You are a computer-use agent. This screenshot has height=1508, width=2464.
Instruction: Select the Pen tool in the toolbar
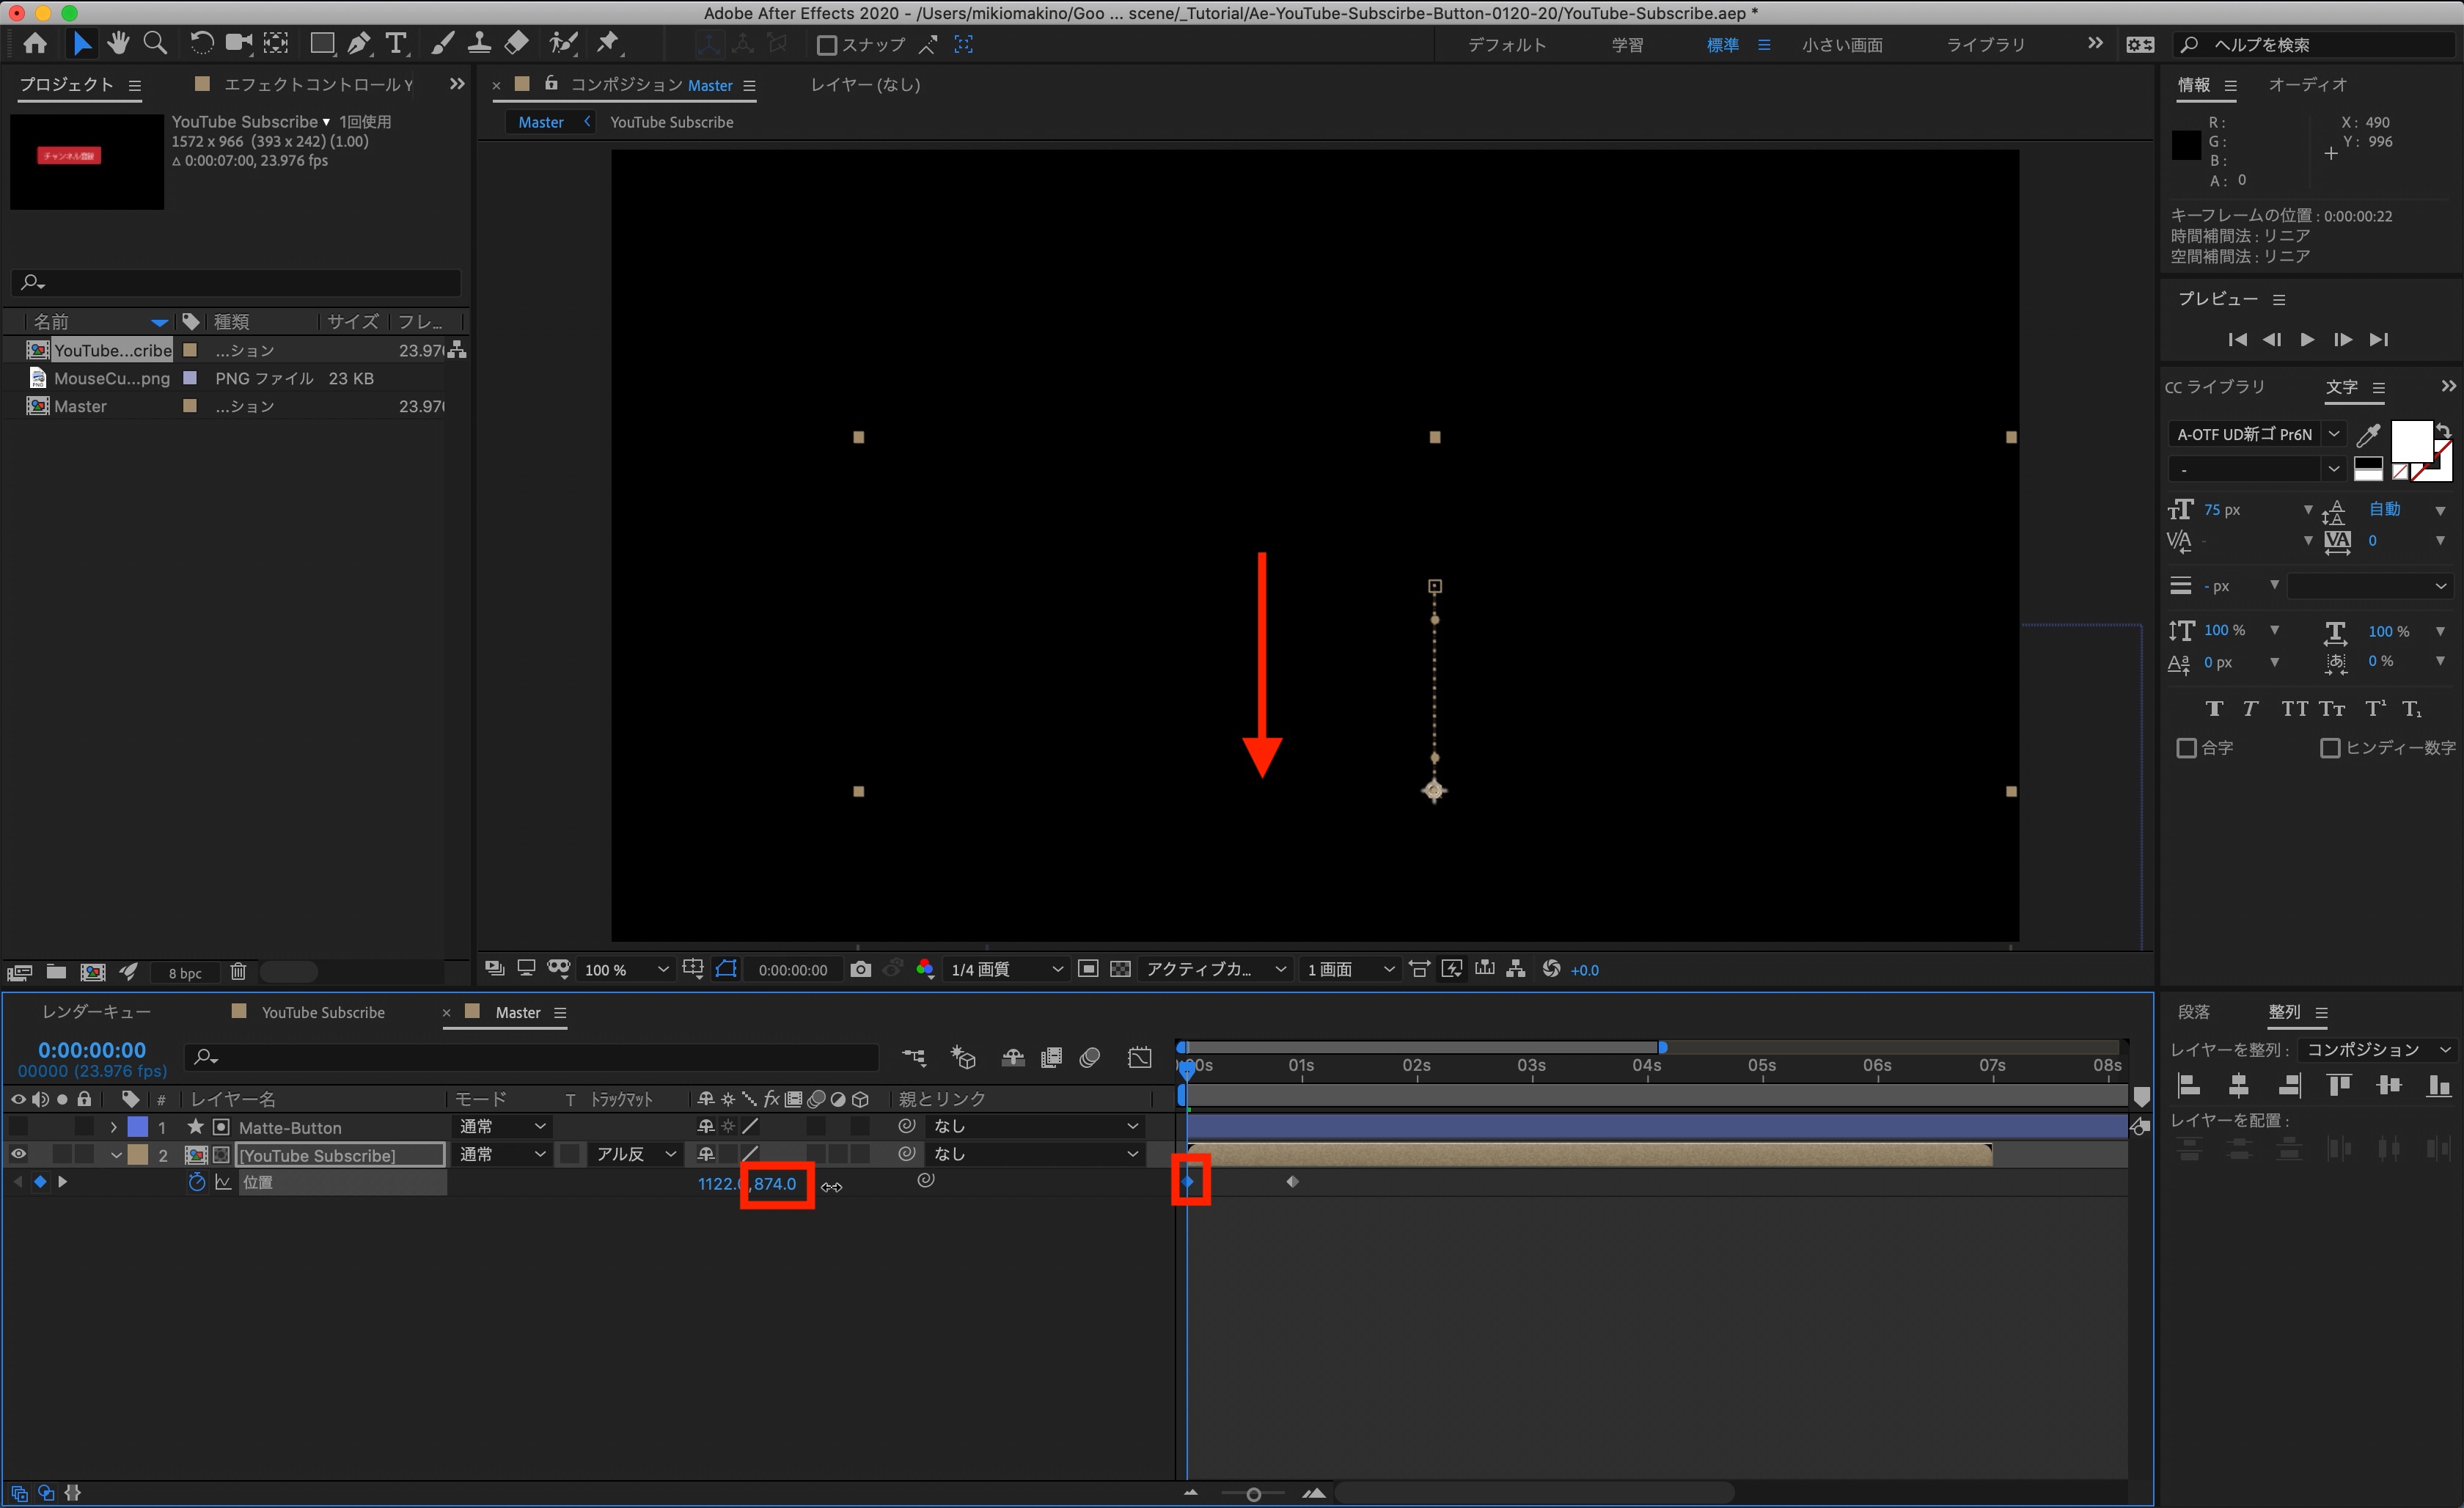pyautogui.click(x=358, y=43)
